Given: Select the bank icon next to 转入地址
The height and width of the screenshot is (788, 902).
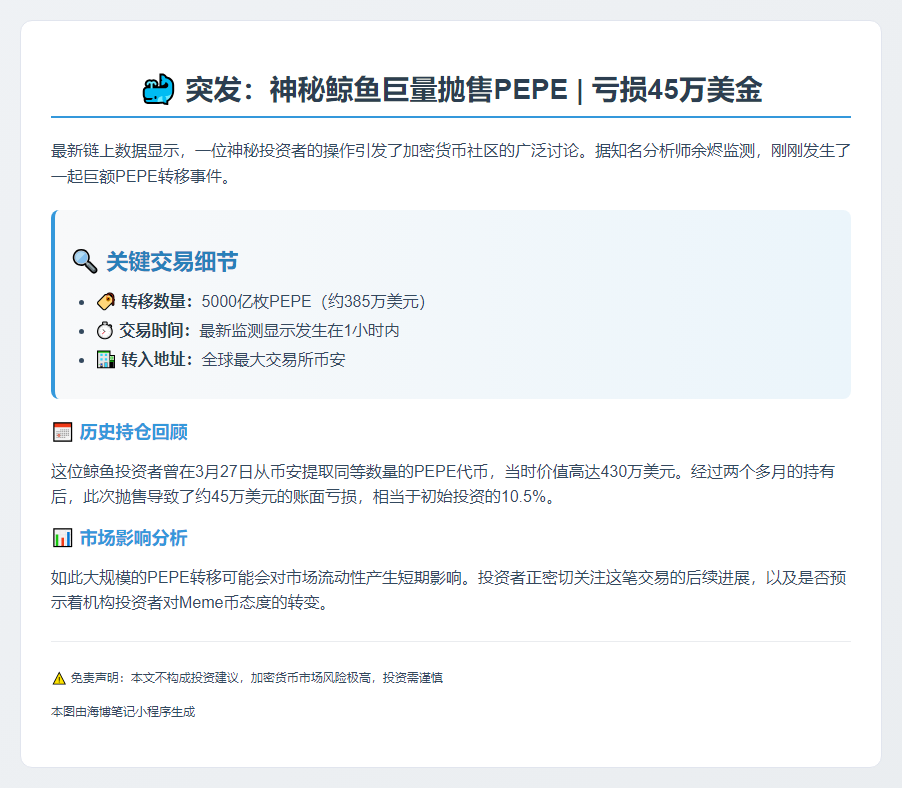Looking at the screenshot, I should tap(105, 361).
